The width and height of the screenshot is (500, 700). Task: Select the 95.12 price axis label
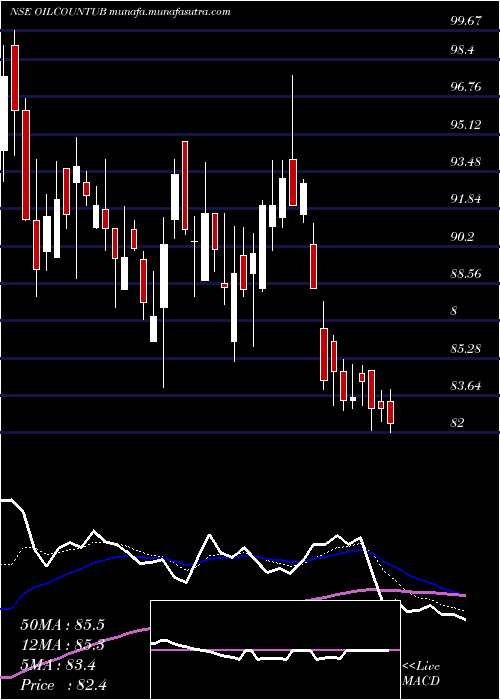(467, 125)
